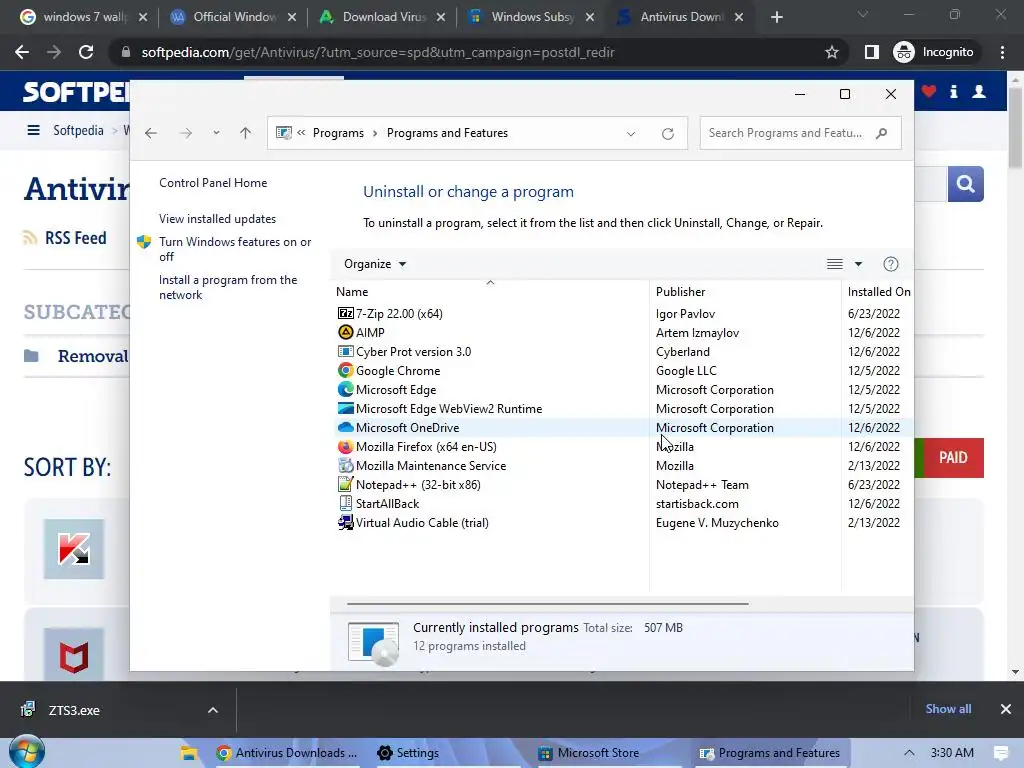The height and width of the screenshot is (768, 1024).
Task: Open View installed updates link
Action: point(217,219)
